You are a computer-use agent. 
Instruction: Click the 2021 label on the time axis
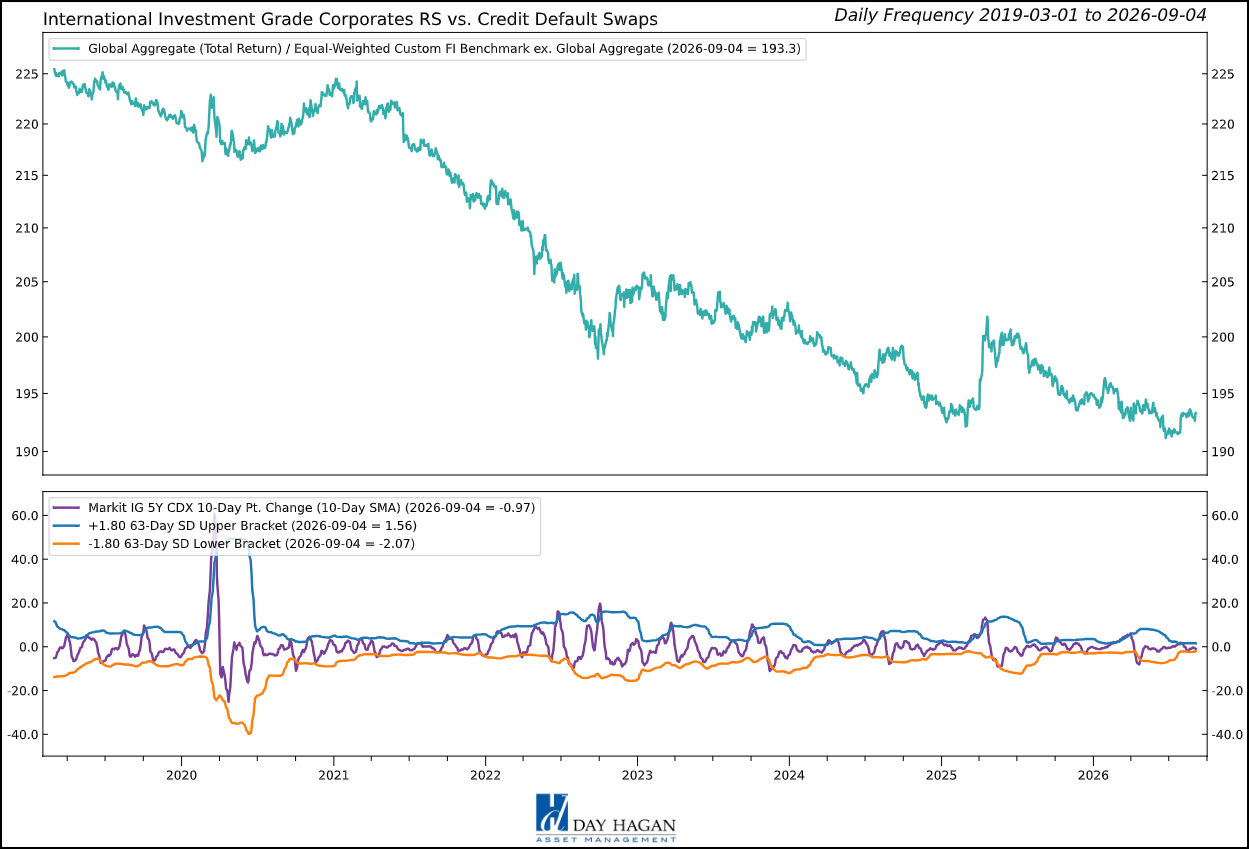click(333, 775)
